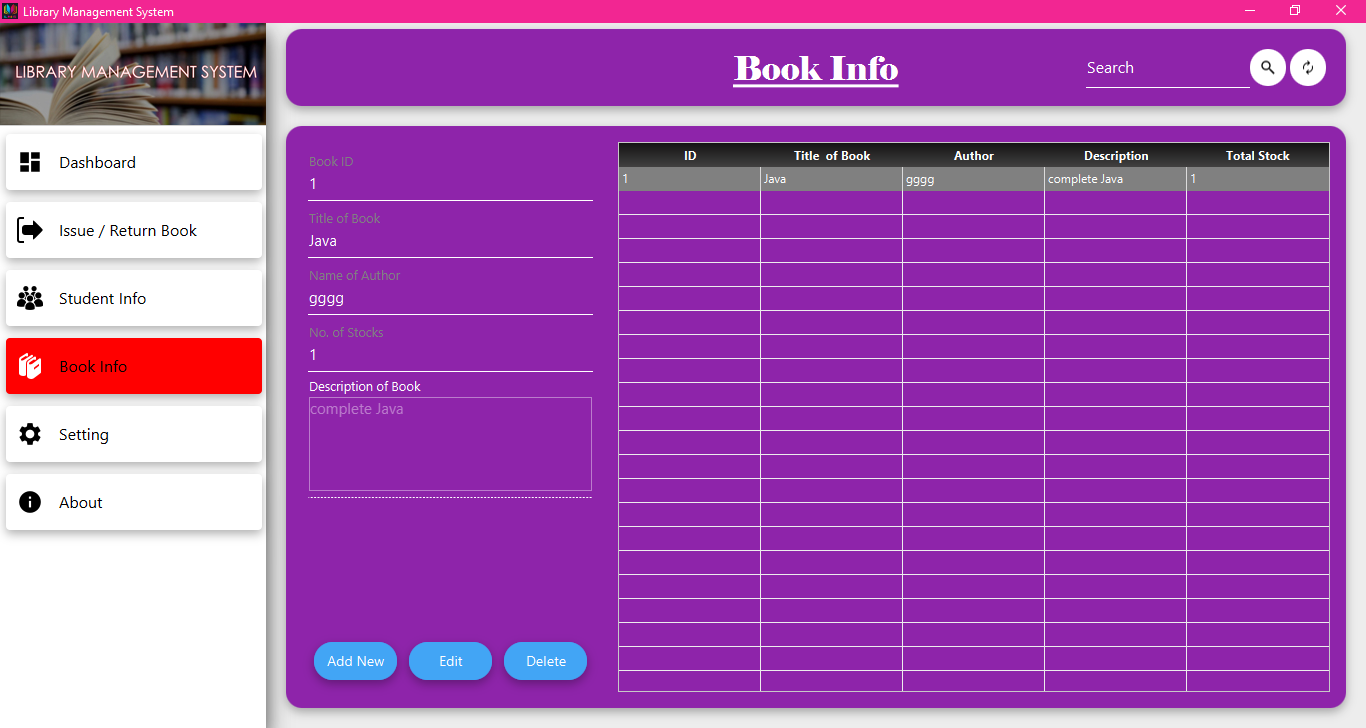Click the Student Info people icon
This screenshot has height=728, width=1366.
[30, 298]
